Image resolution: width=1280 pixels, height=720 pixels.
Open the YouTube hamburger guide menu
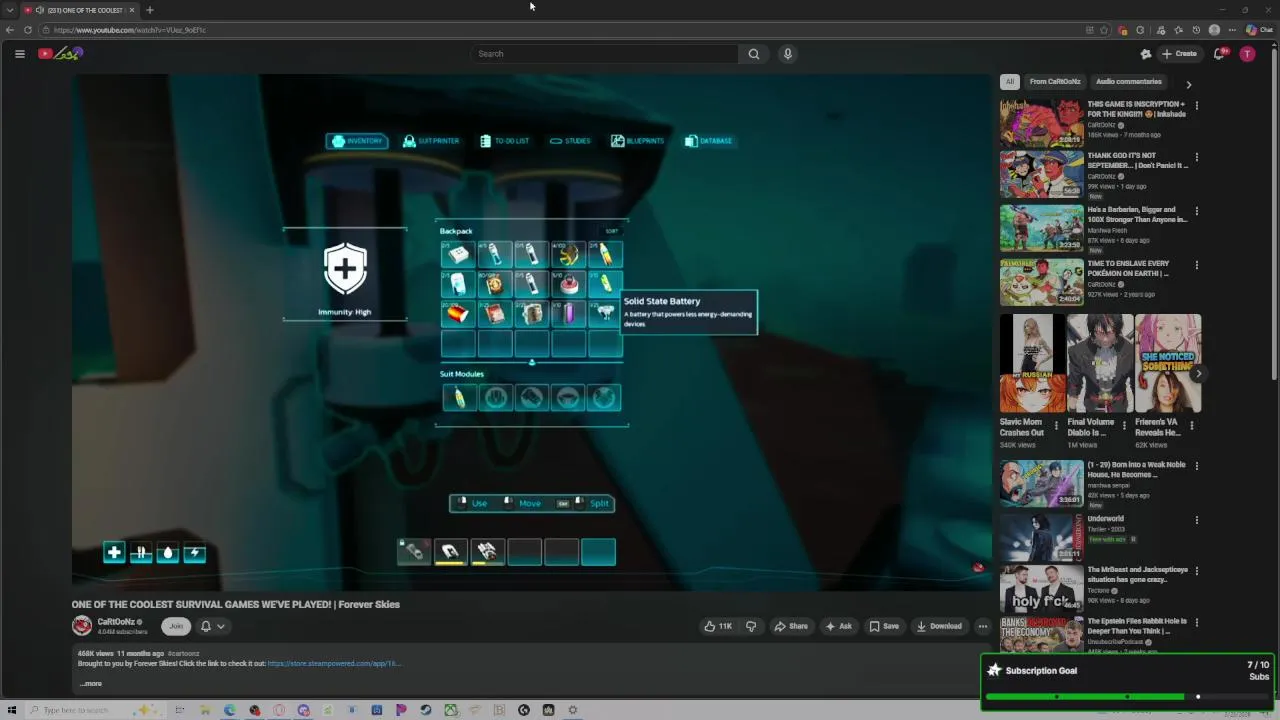click(x=19, y=54)
